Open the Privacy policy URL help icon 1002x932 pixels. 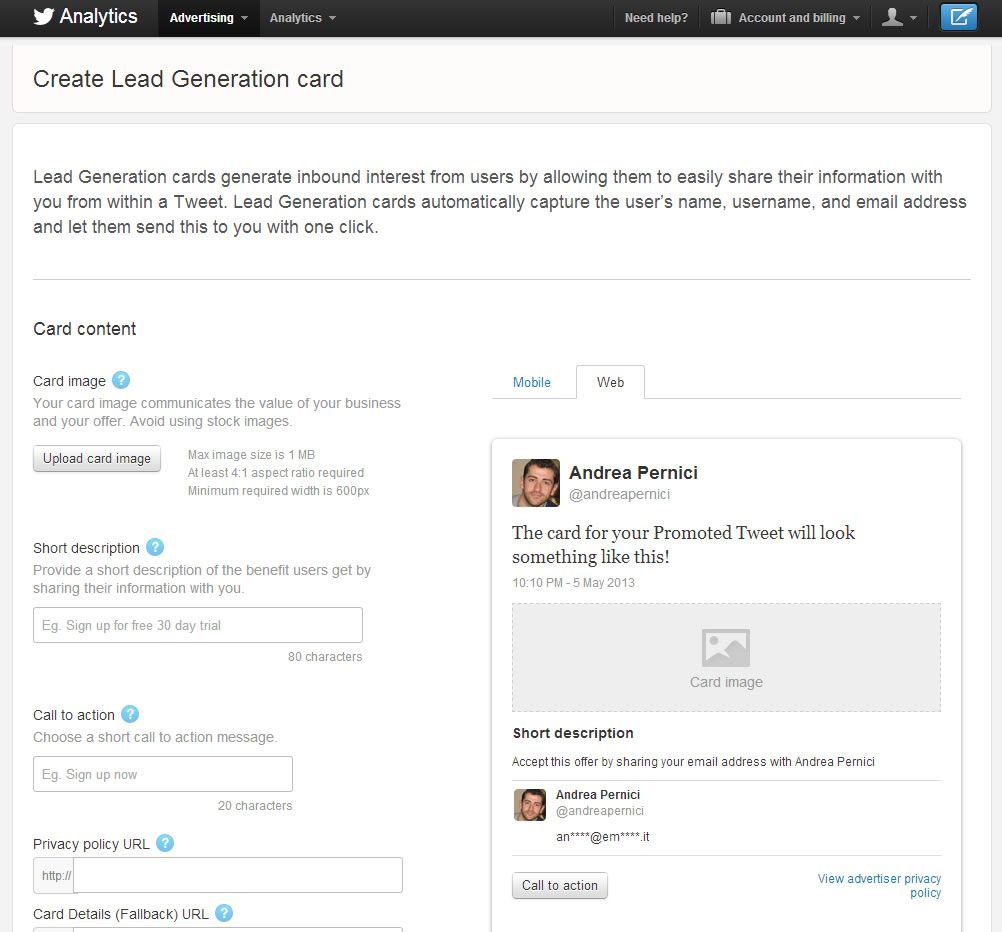pyautogui.click(x=166, y=843)
